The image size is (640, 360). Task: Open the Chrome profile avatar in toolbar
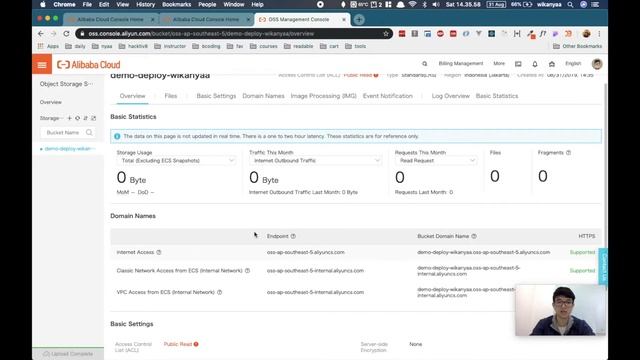click(587, 33)
